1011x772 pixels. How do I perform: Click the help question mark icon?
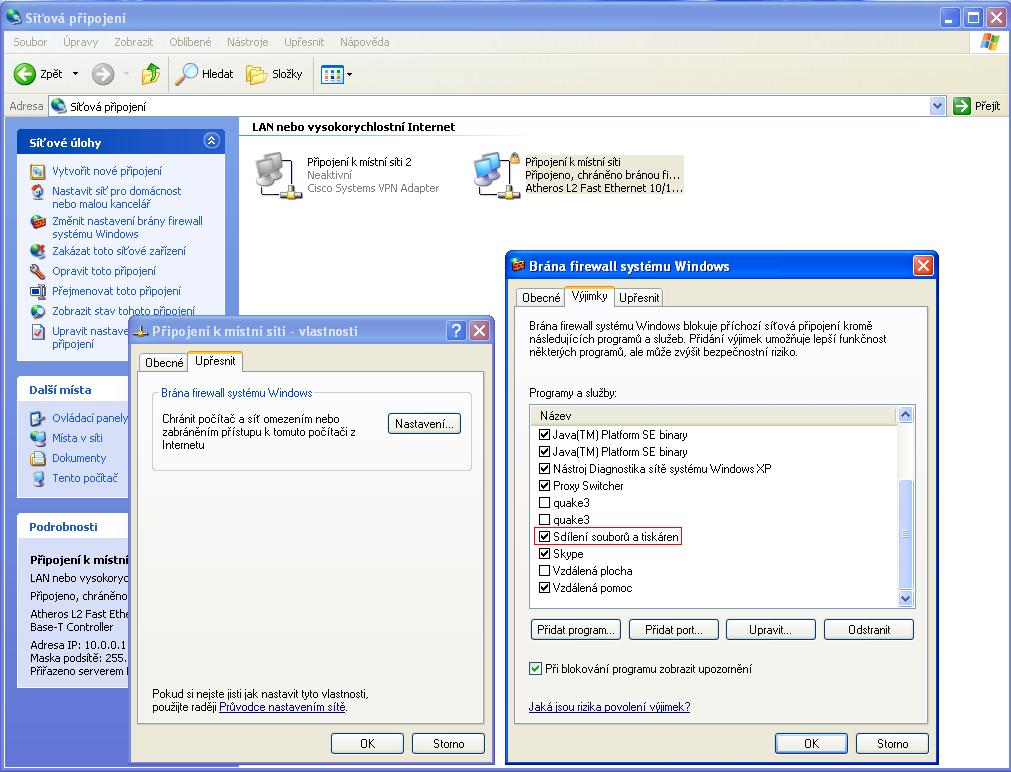[x=456, y=331]
